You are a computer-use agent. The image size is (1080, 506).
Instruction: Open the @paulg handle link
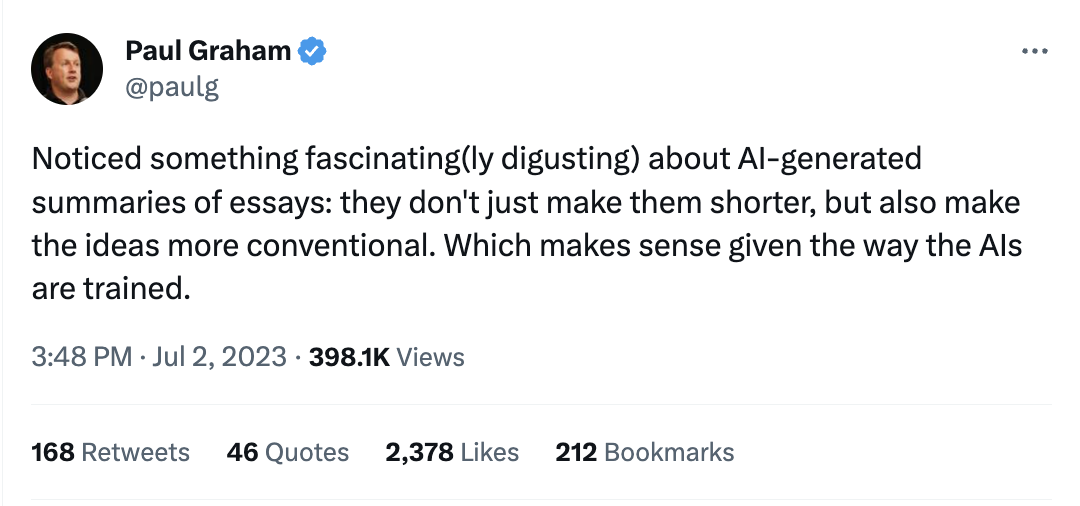[172, 87]
